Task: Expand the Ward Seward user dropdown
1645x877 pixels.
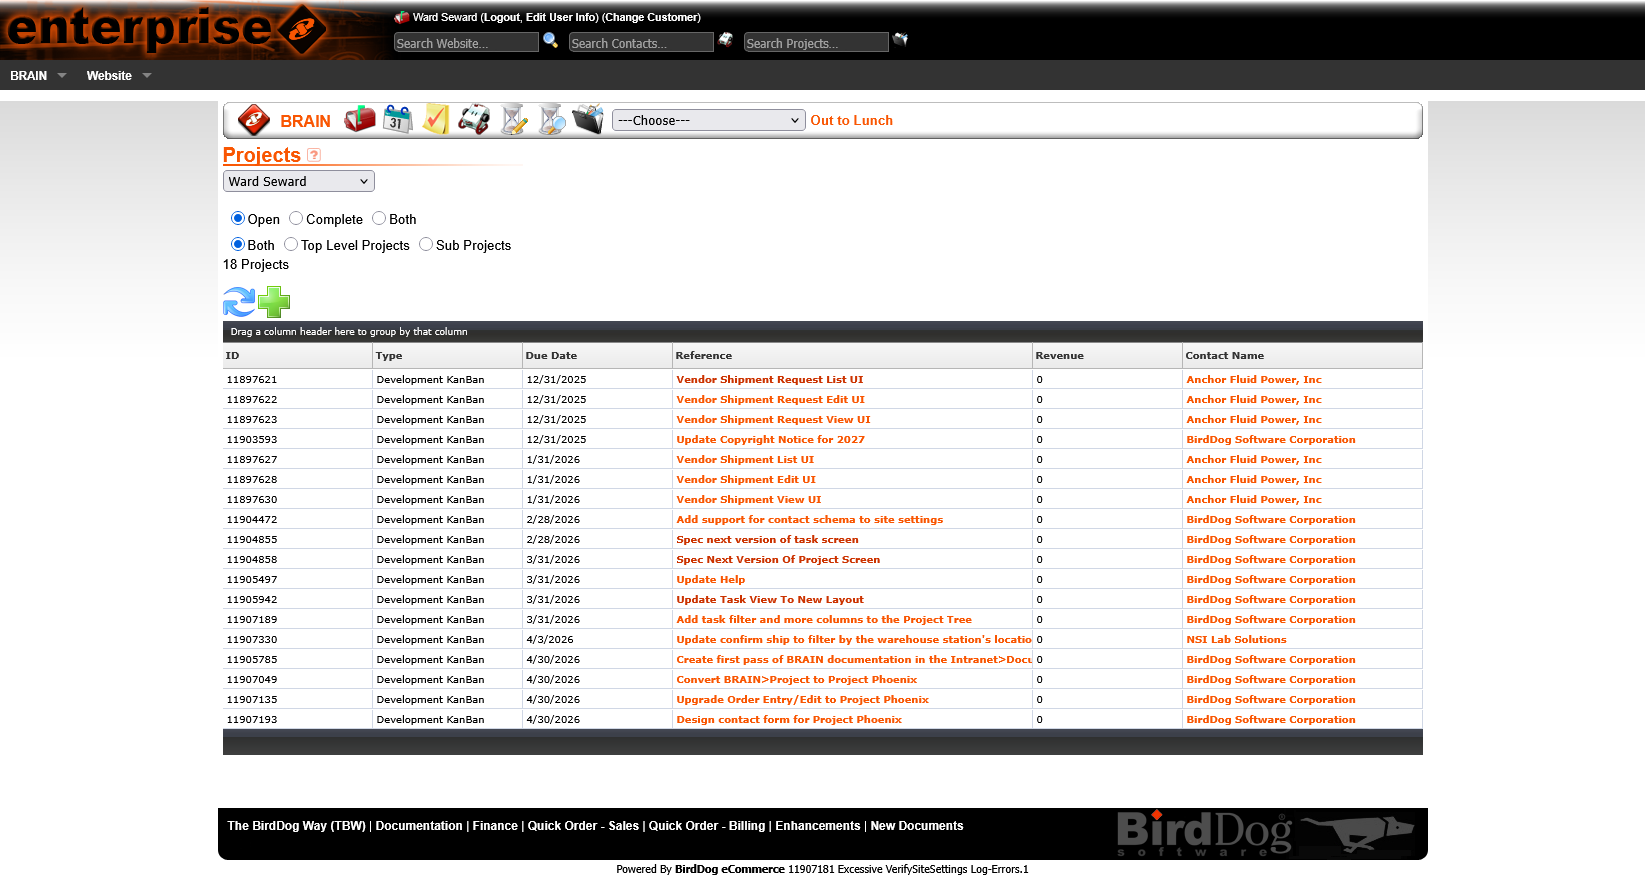Action: 298,181
